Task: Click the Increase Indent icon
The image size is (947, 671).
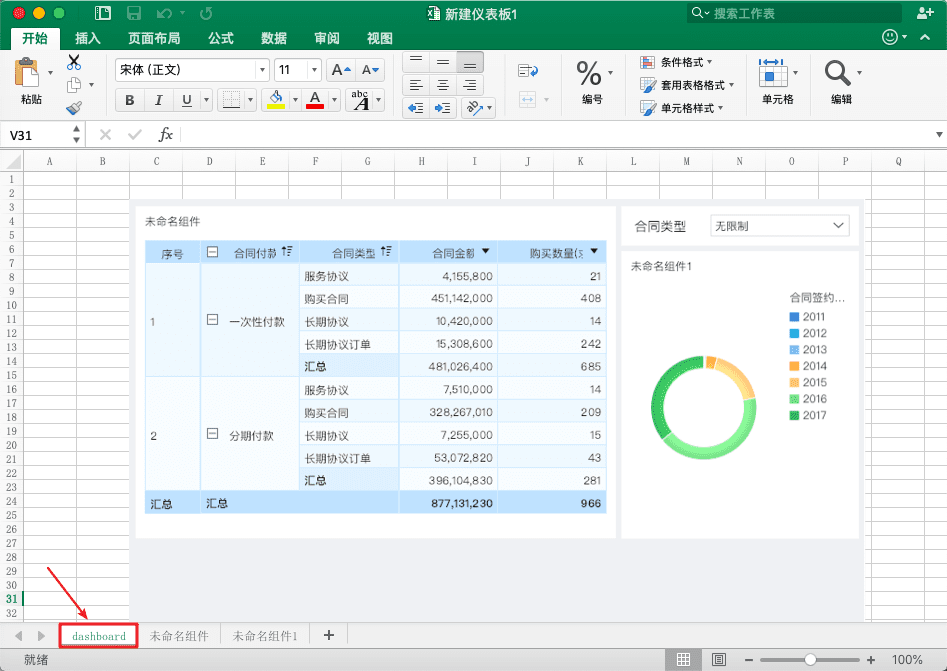Action: tap(443, 108)
